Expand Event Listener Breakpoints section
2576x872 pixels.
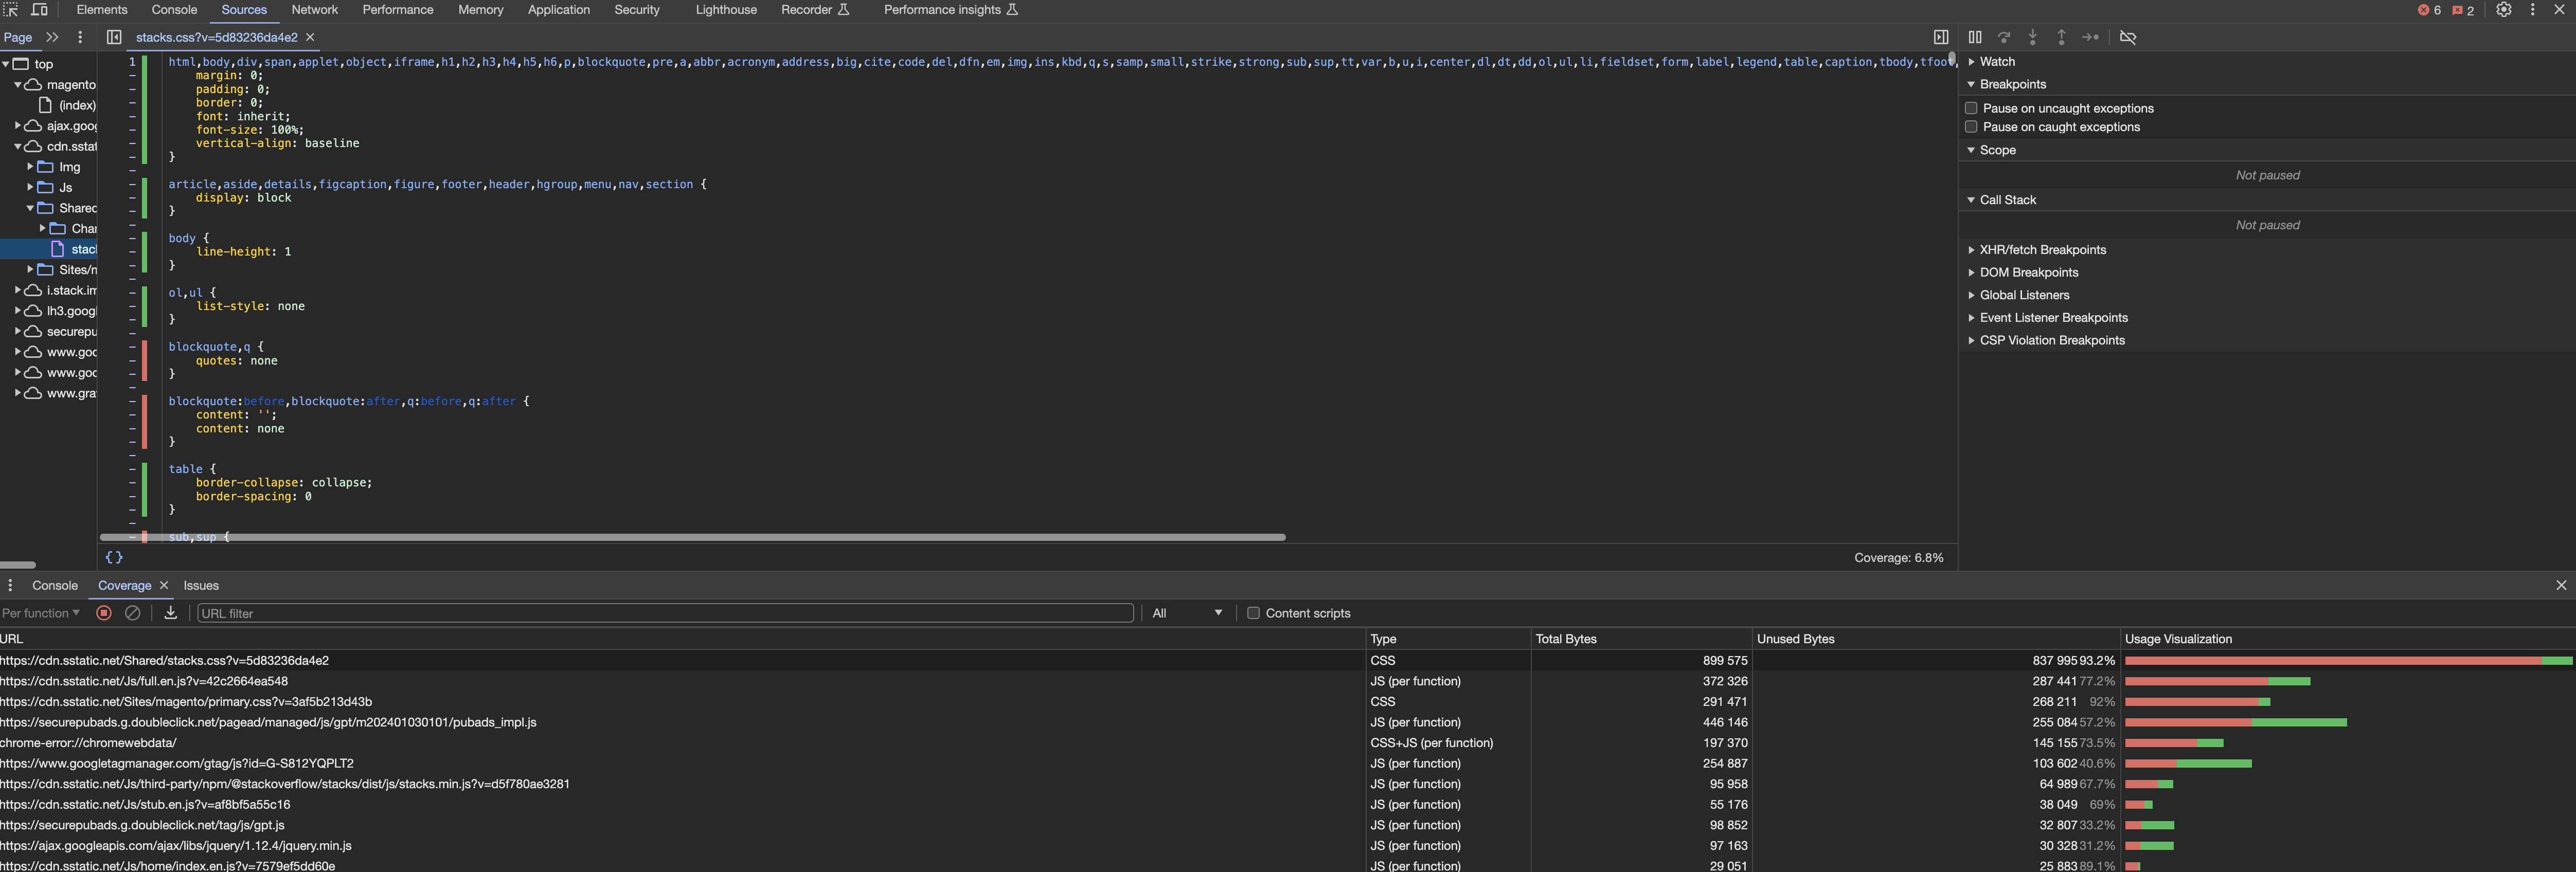[2053, 318]
